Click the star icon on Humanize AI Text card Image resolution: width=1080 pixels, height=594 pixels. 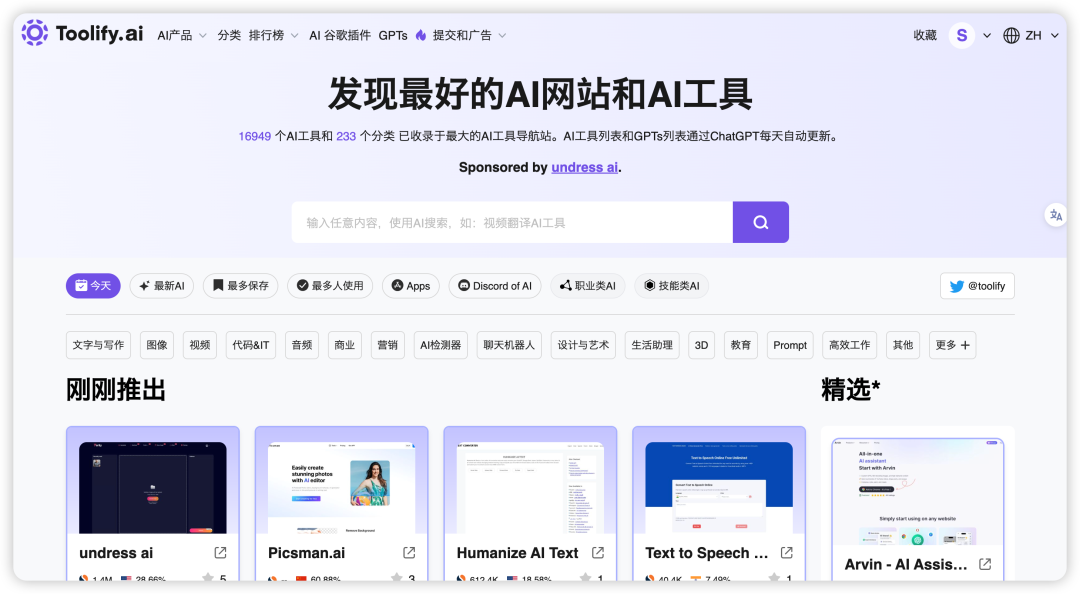(585, 577)
